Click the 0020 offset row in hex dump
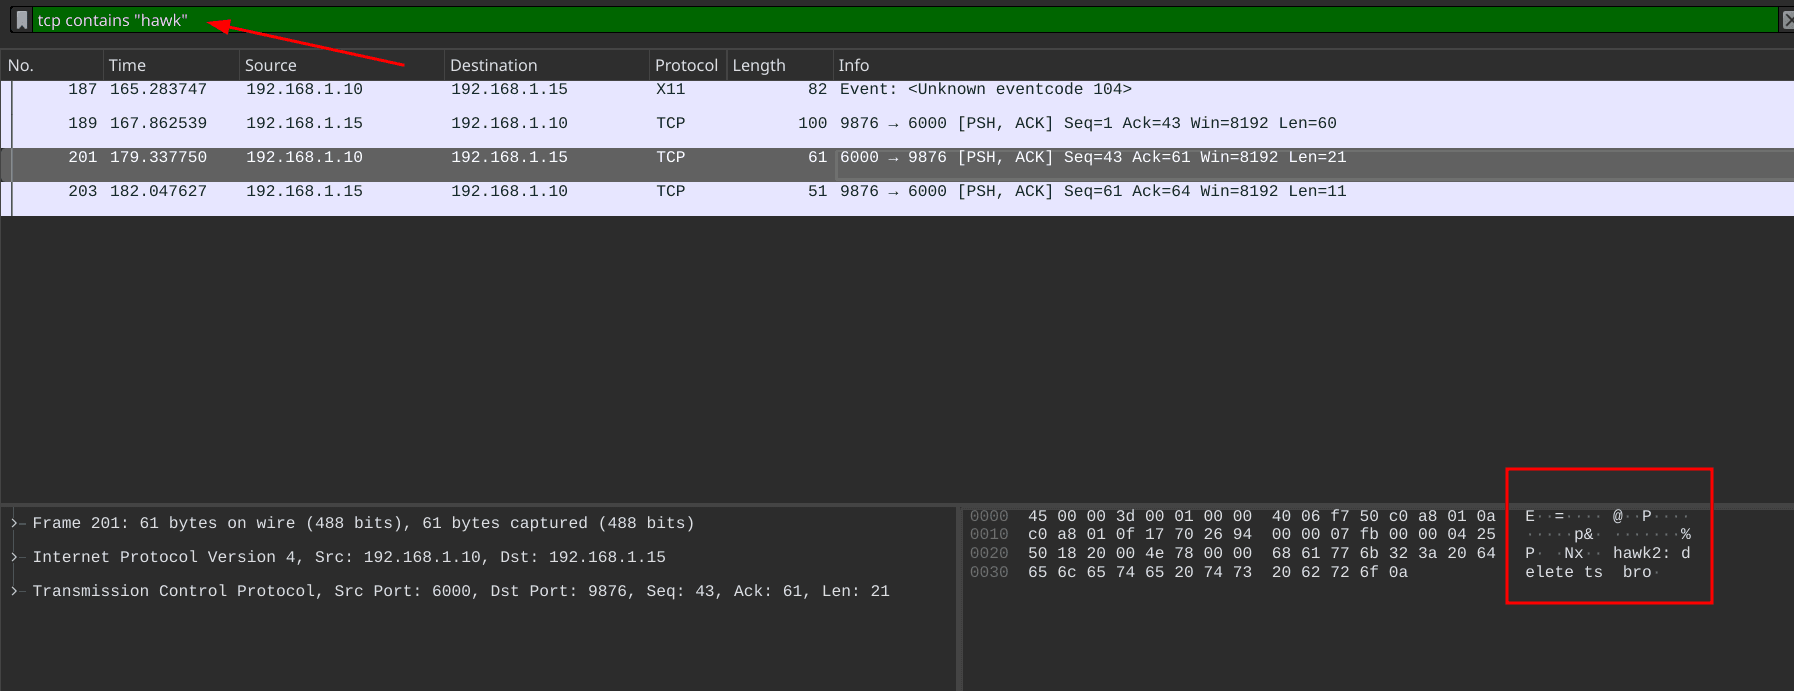This screenshot has width=1794, height=691. click(x=989, y=553)
